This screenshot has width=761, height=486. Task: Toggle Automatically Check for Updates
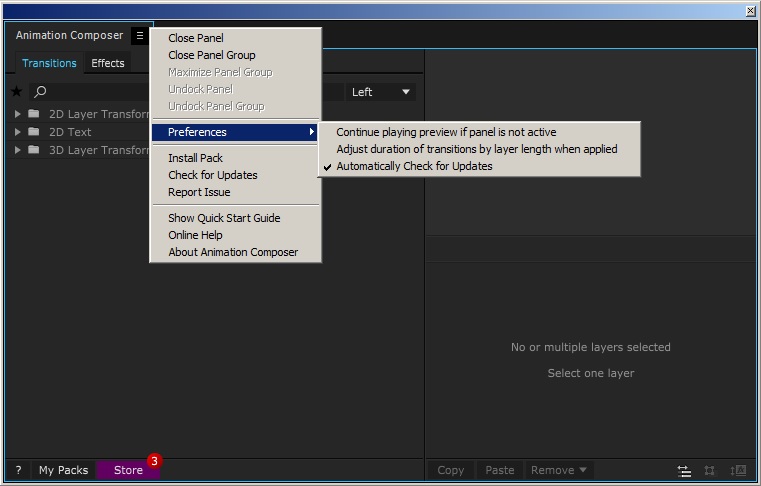click(x=479, y=166)
